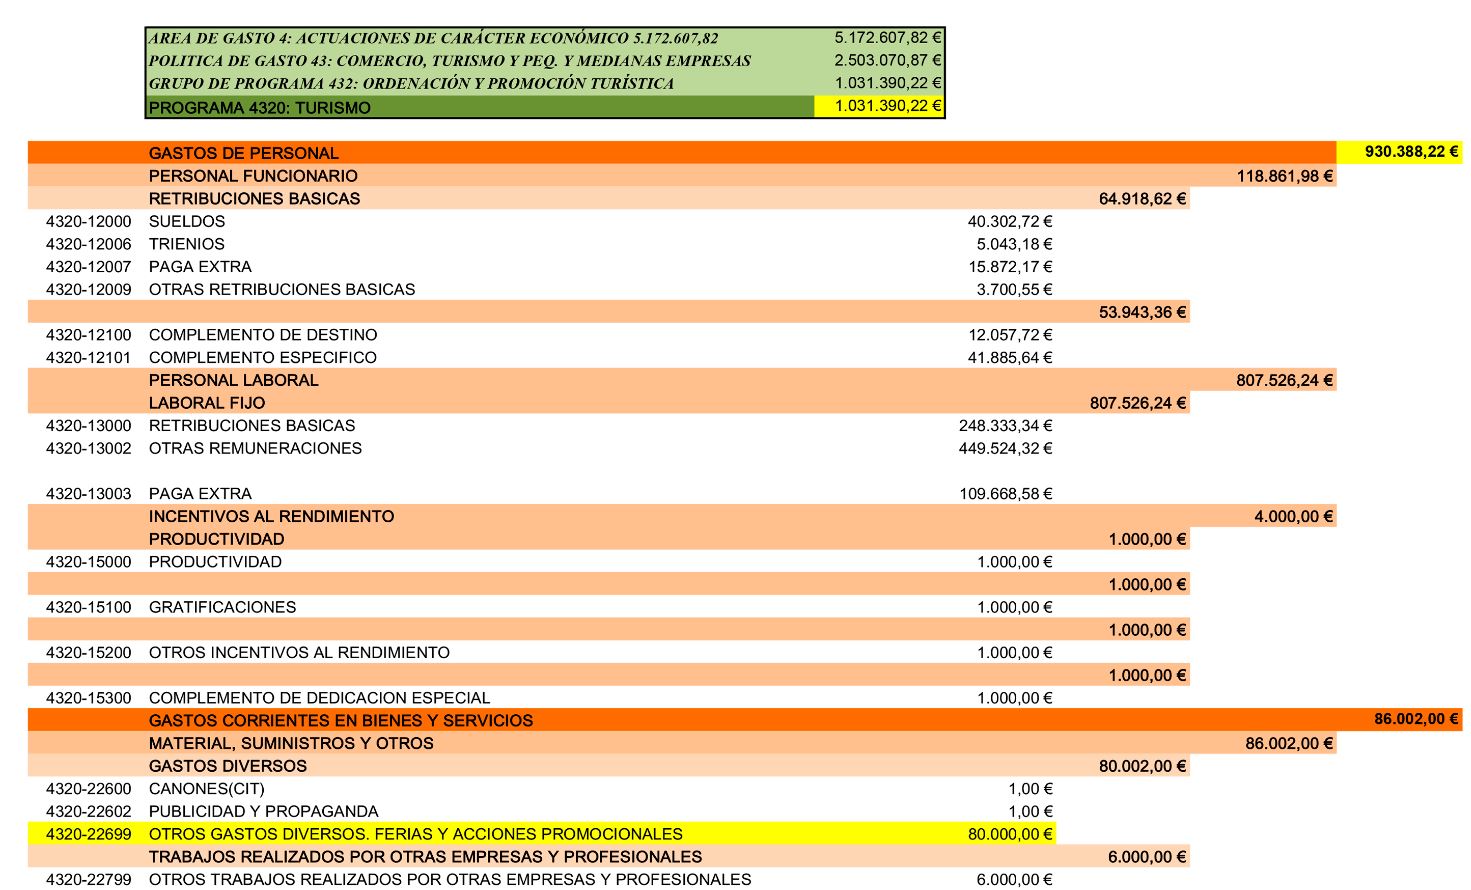Select the INCENTIVOS AL RENDIMIENTO heading
Screen dimensions: 1471x890
click(x=271, y=517)
